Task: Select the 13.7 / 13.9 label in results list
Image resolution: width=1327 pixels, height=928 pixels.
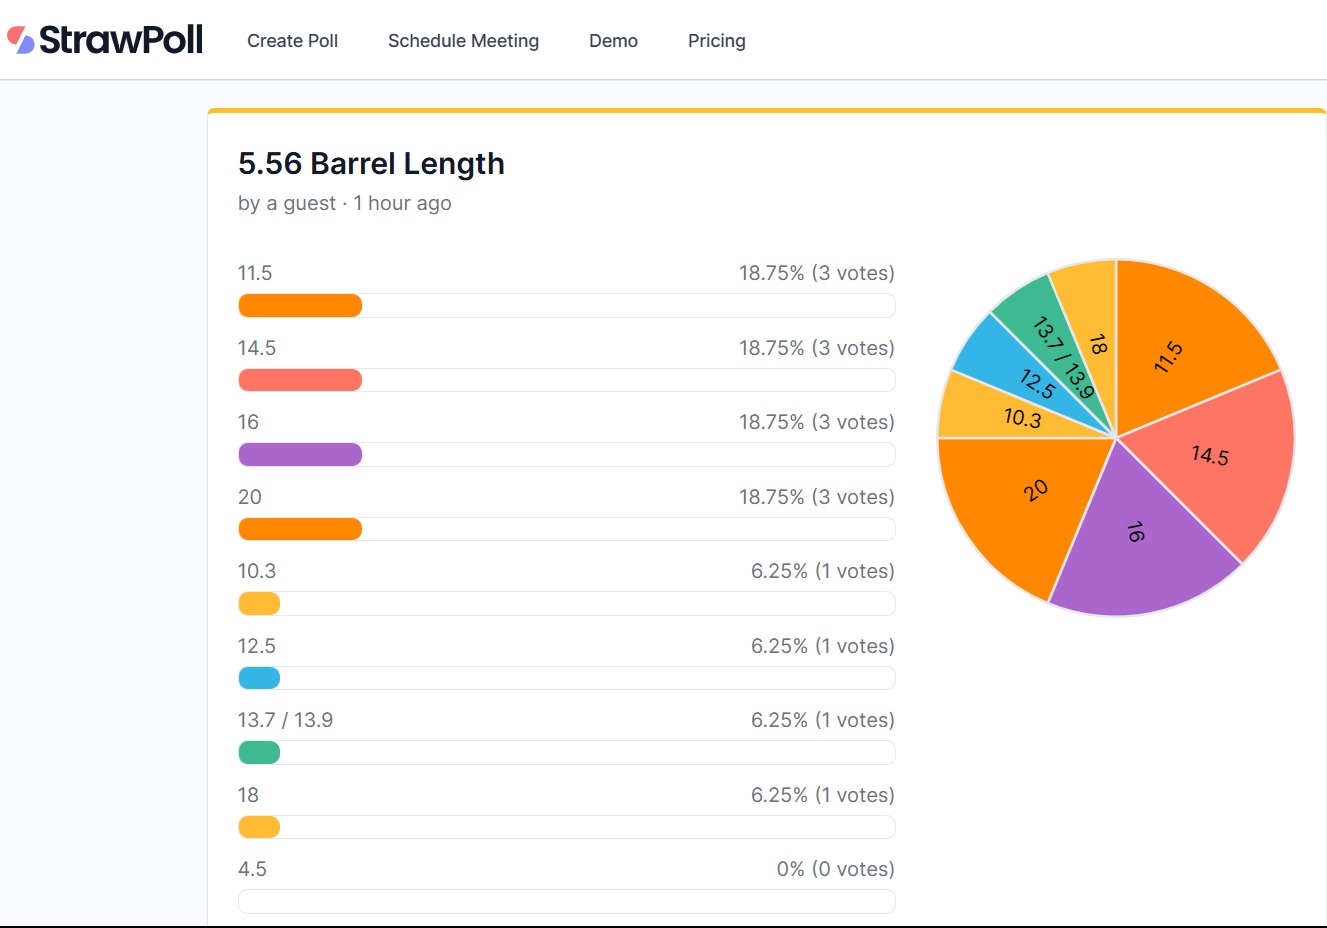Action: pos(285,720)
